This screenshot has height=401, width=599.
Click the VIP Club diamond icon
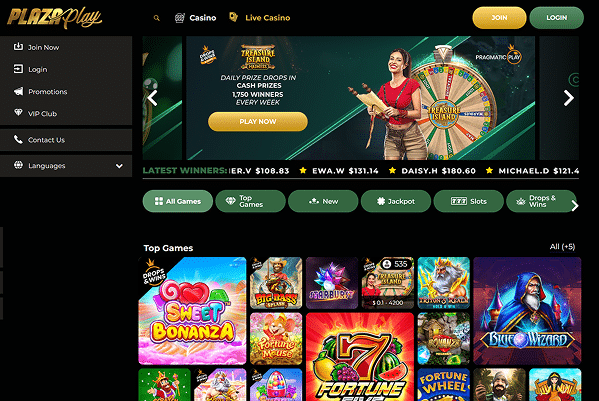pos(18,112)
